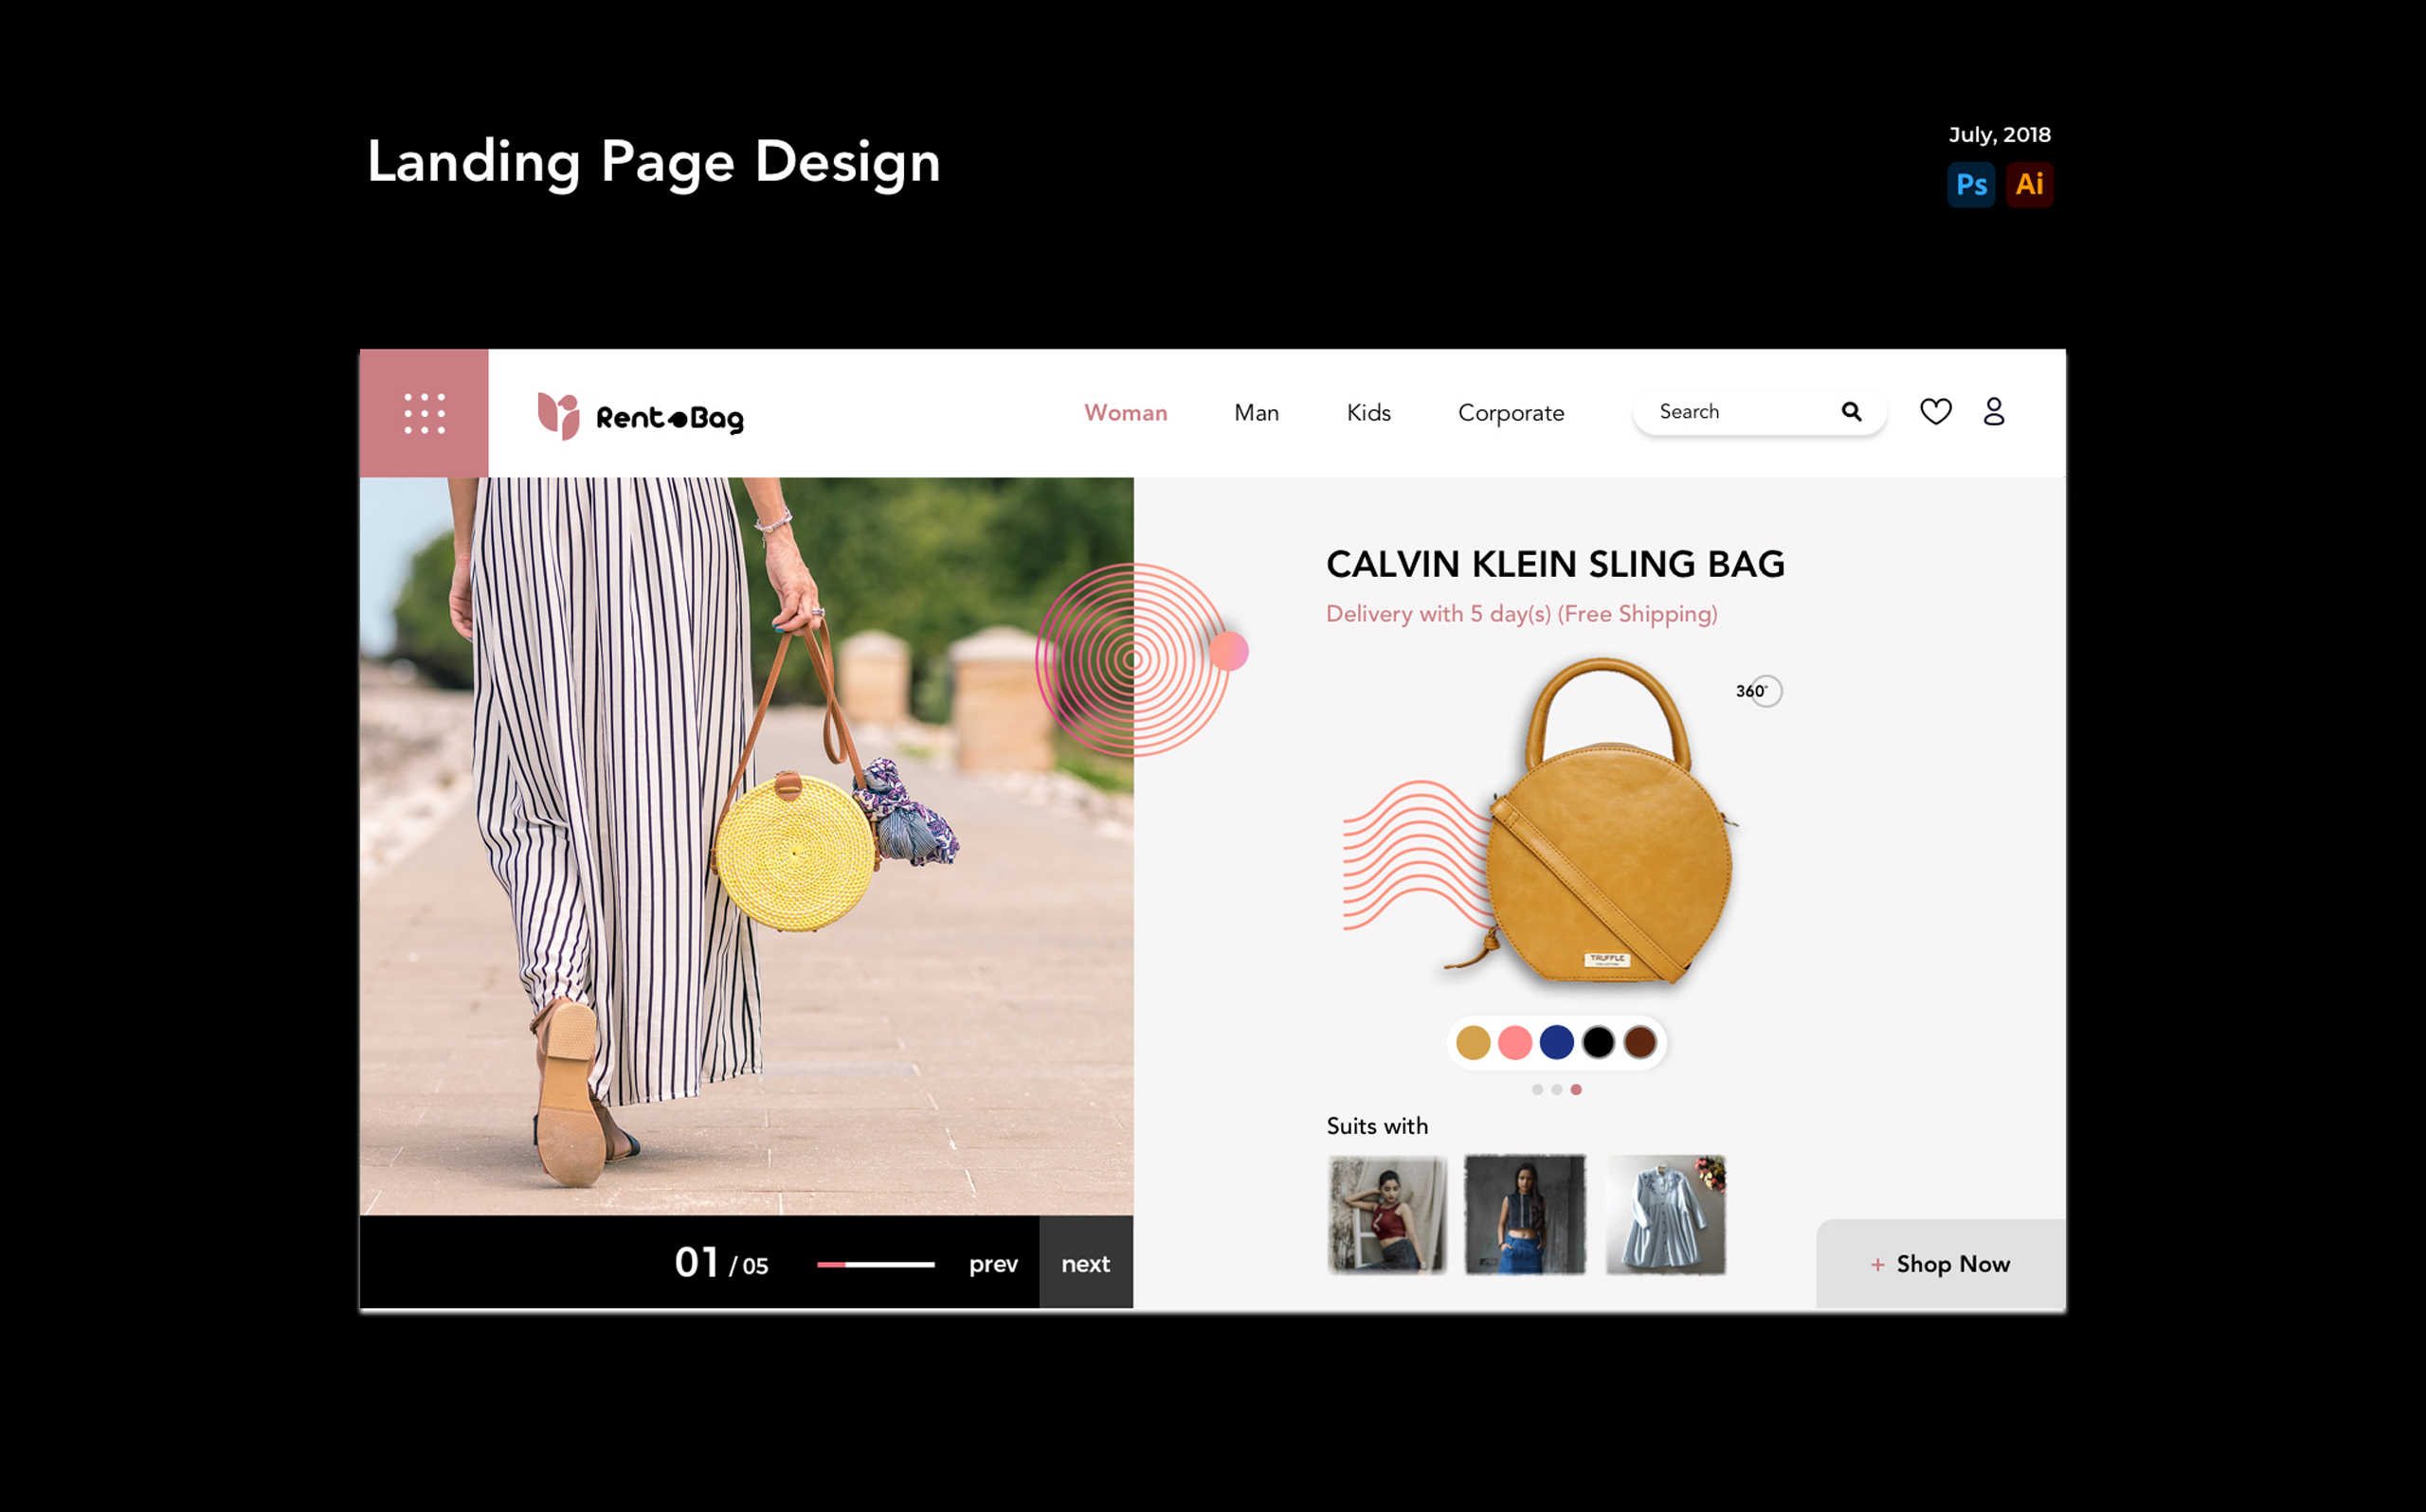Select the active pink pagination dot
The image size is (2426, 1512).
pyautogui.click(x=1576, y=1090)
